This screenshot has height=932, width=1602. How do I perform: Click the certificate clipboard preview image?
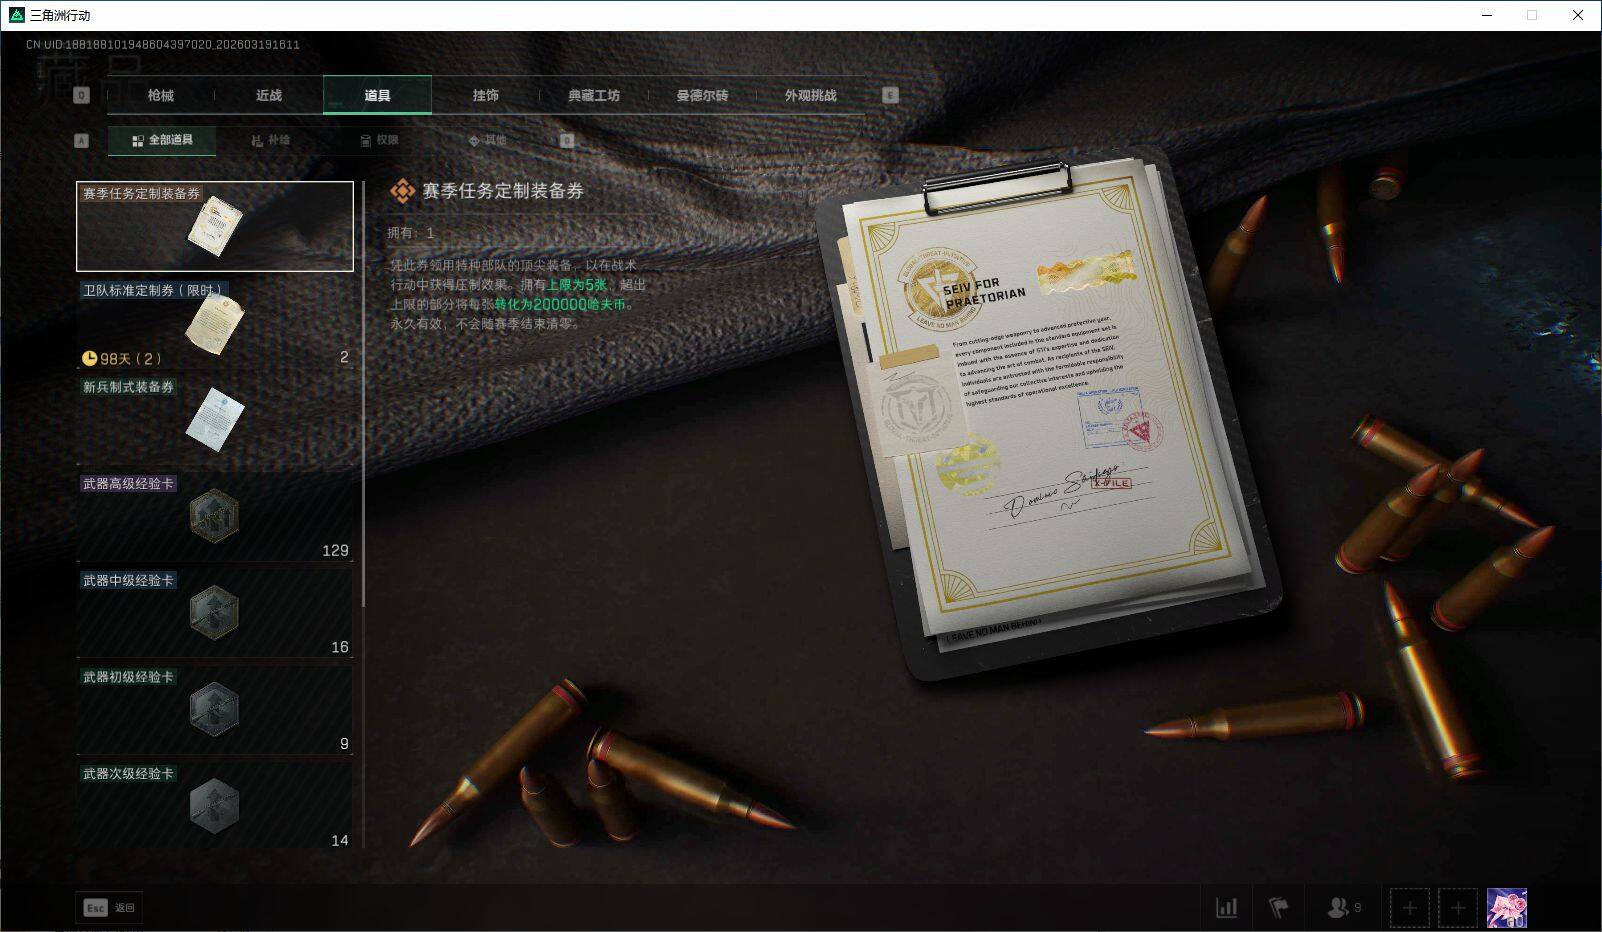click(1049, 417)
